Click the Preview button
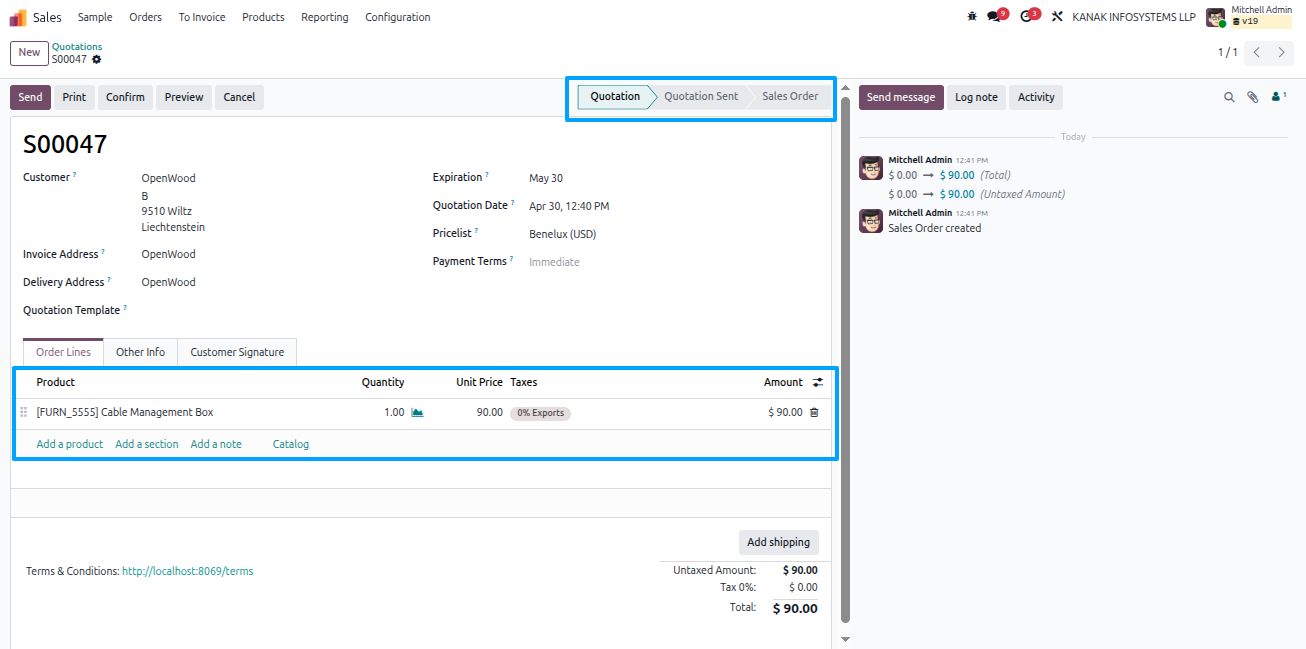The image size is (1306, 649). coord(184,97)
